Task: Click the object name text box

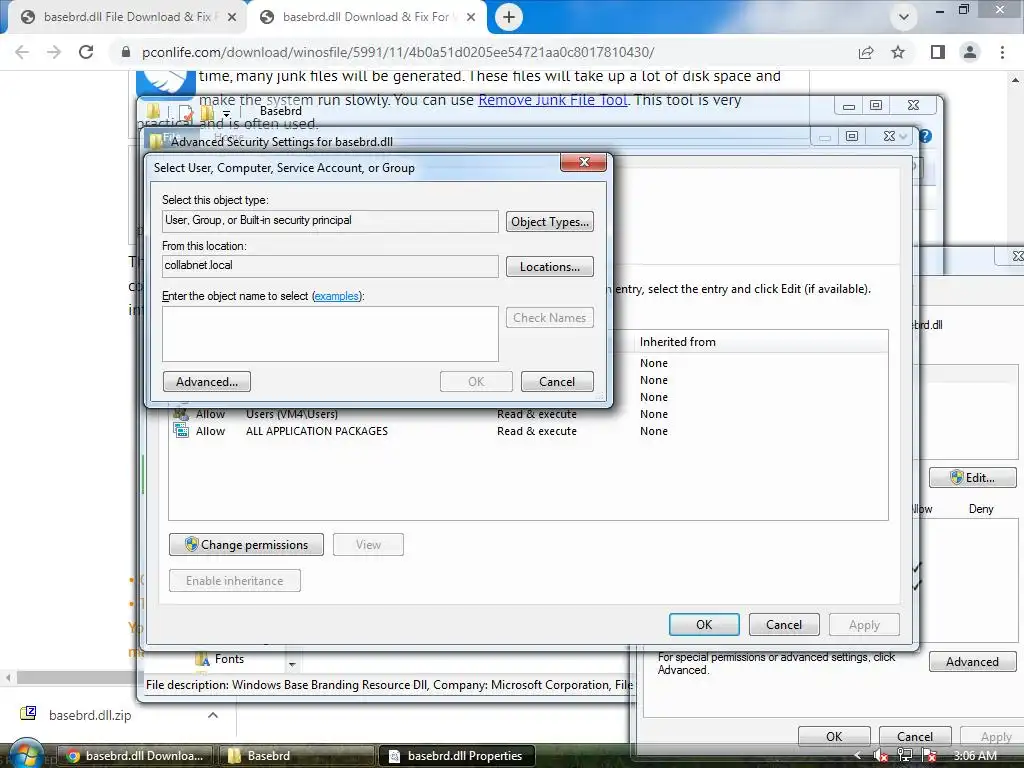Action: click(x=330, y=334)
